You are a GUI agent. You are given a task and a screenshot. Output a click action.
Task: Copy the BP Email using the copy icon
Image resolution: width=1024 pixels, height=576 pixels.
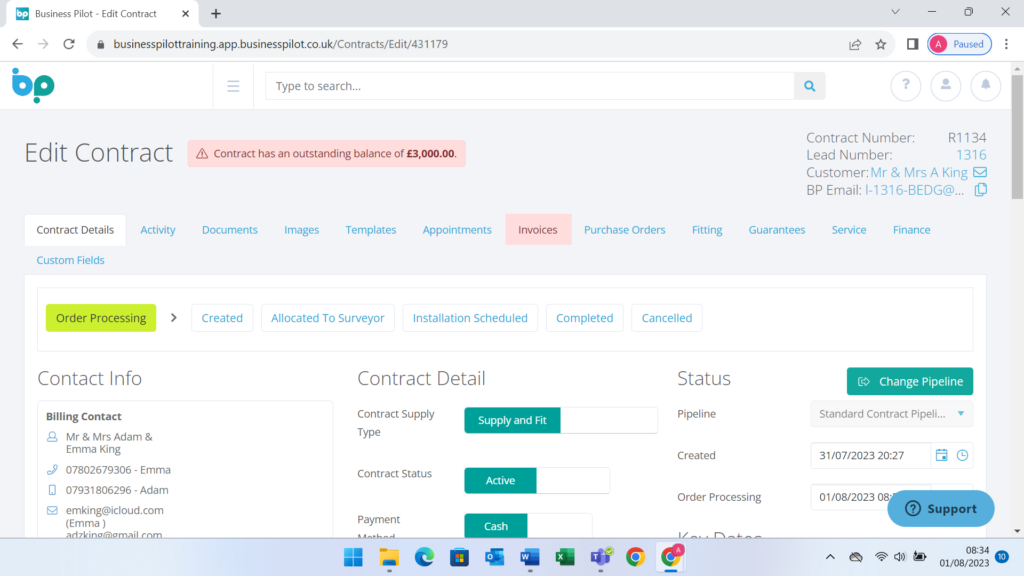click(981, 189)
